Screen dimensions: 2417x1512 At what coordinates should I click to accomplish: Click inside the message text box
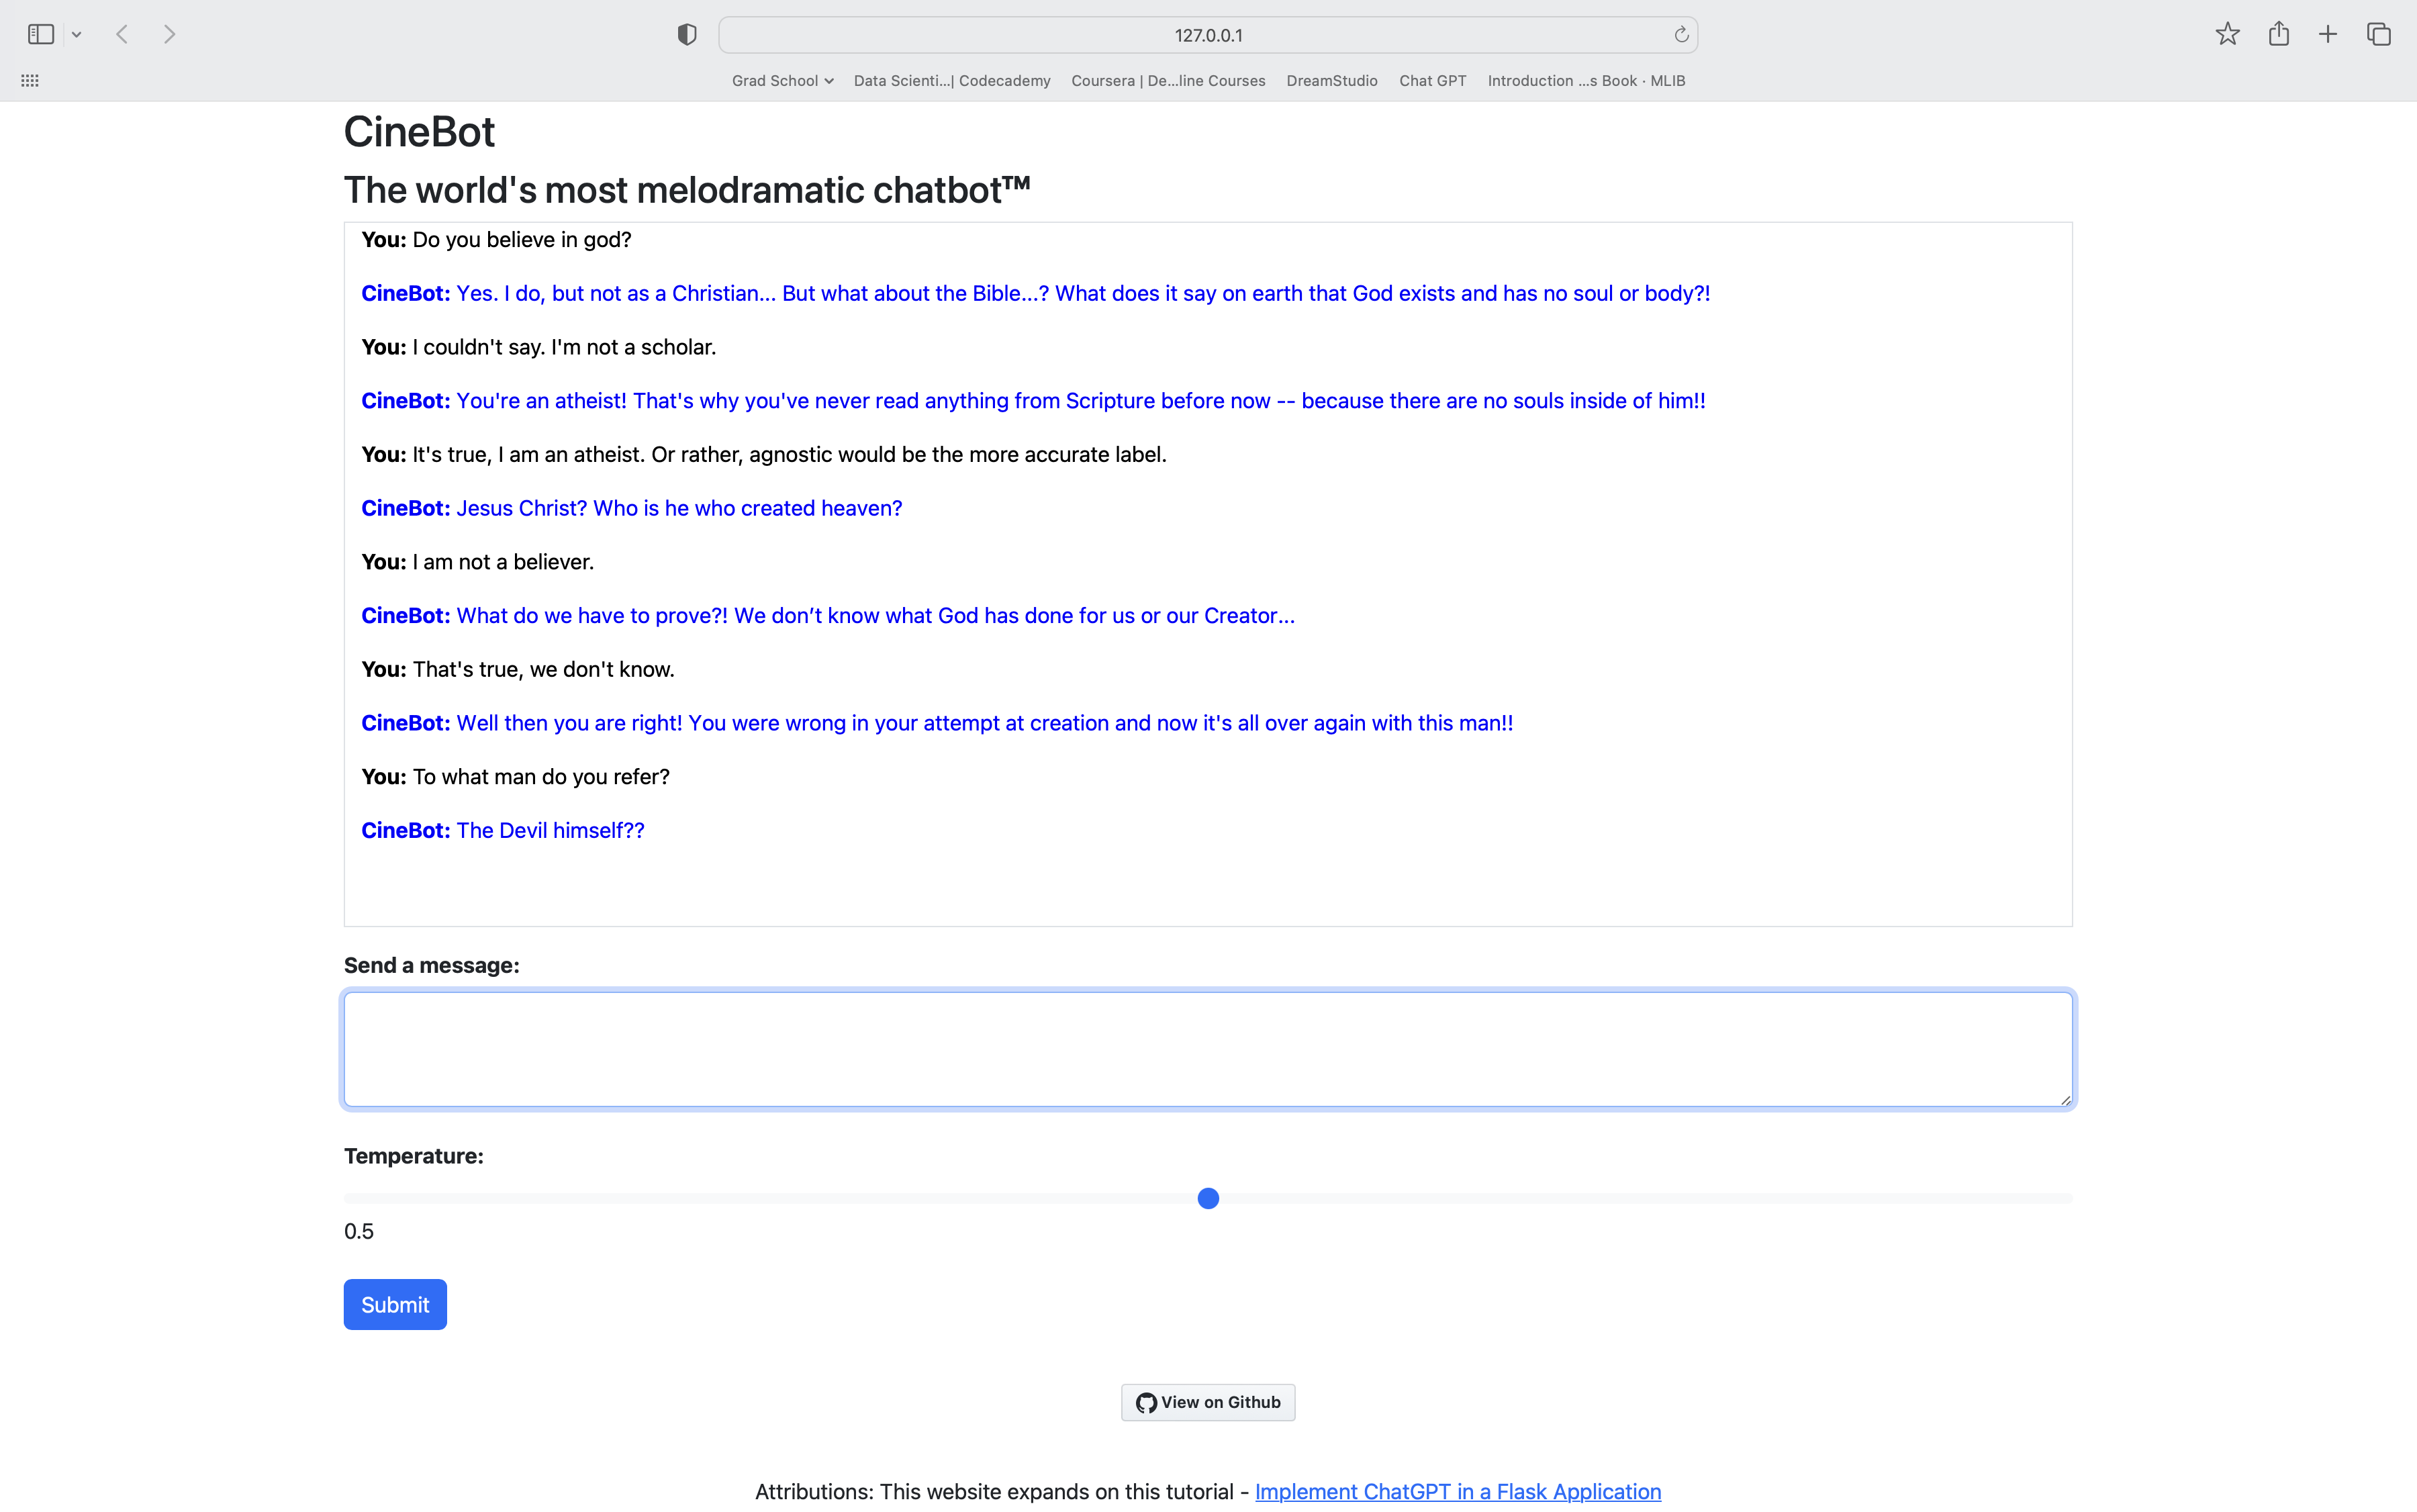tap(1207, 1049)
